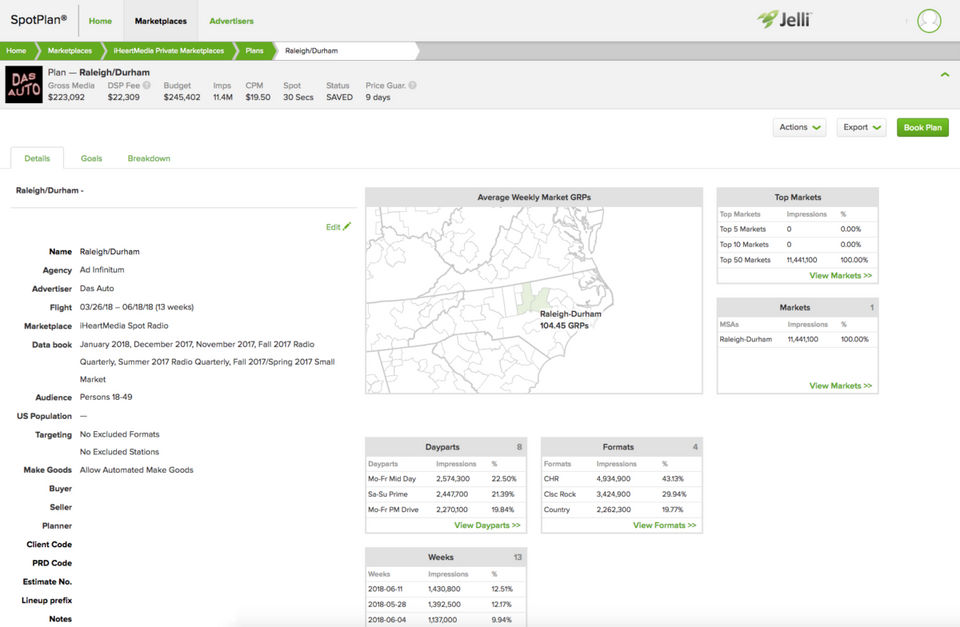Click the DSP Fee help icon

pos(147,85)
